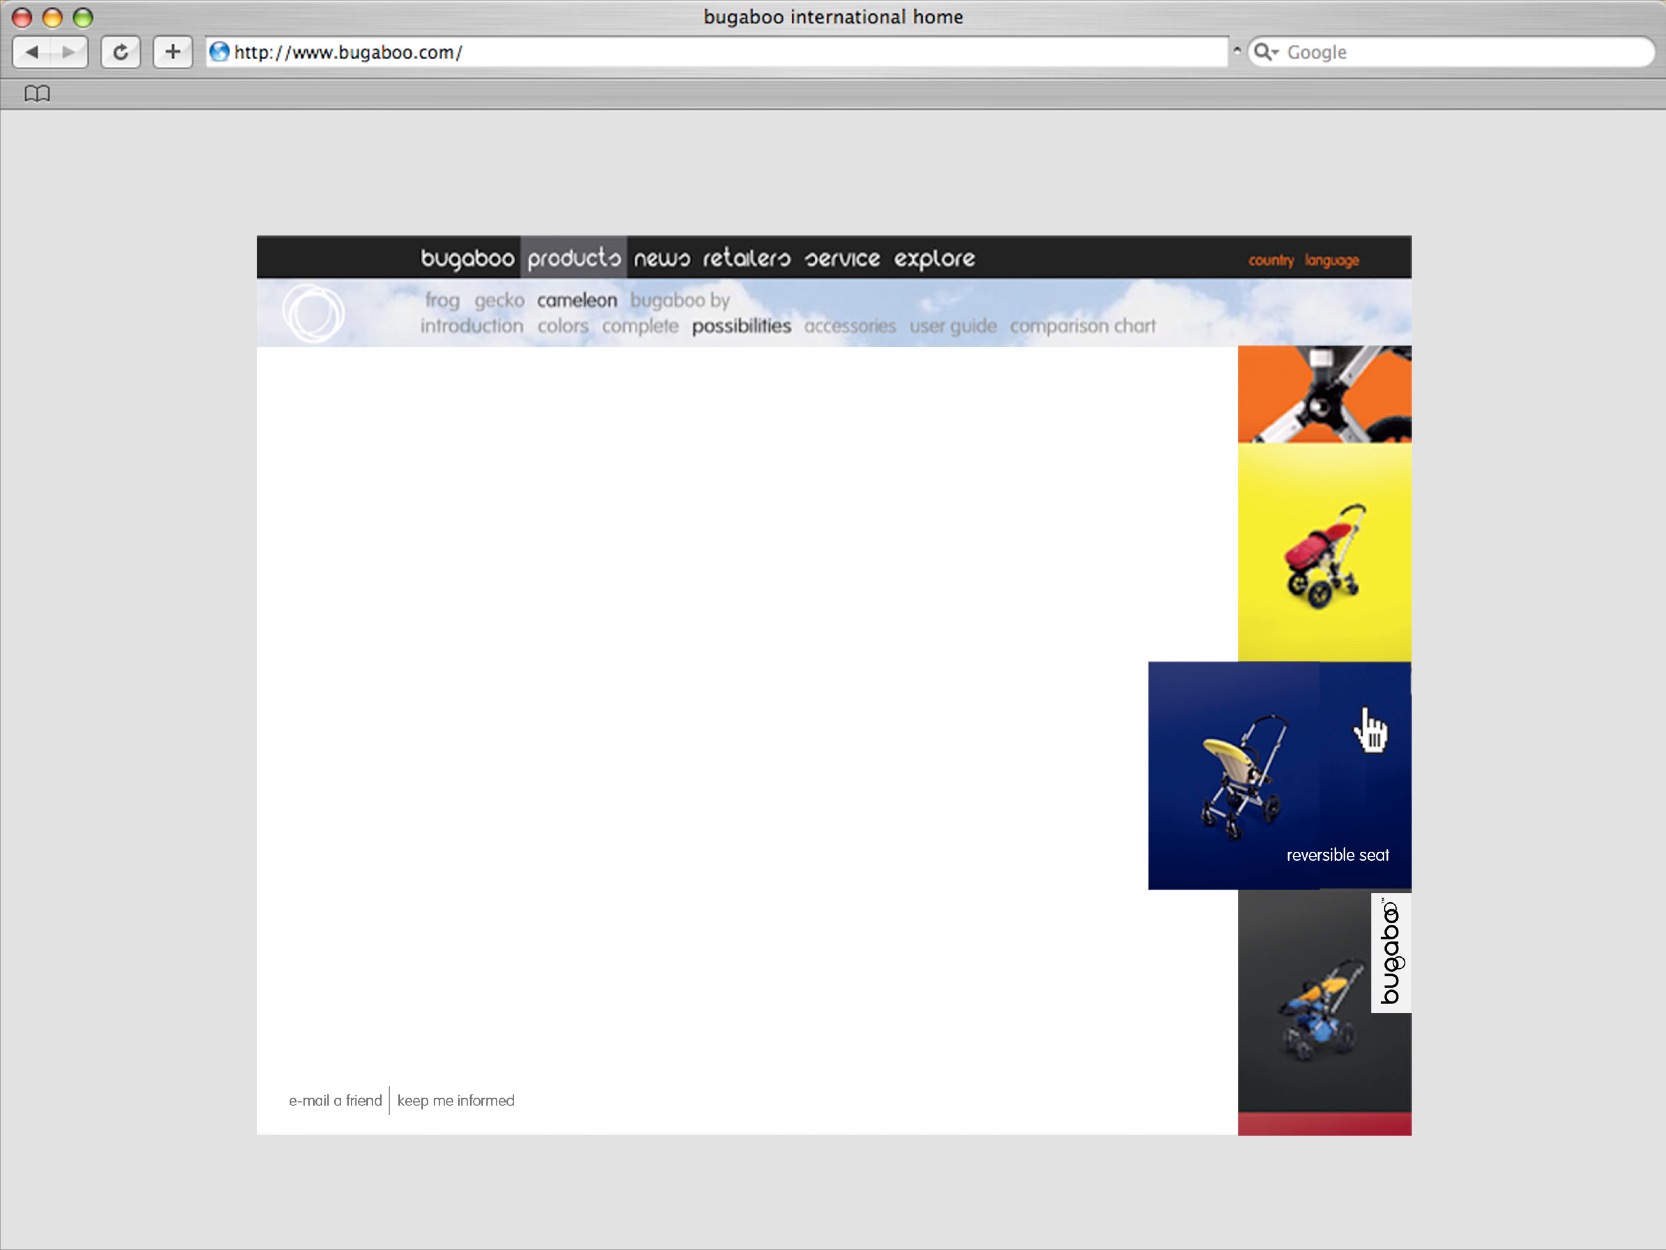The image size is (1666, 1250).
Task: Open the explore menu item
Action: pos(934,258)
